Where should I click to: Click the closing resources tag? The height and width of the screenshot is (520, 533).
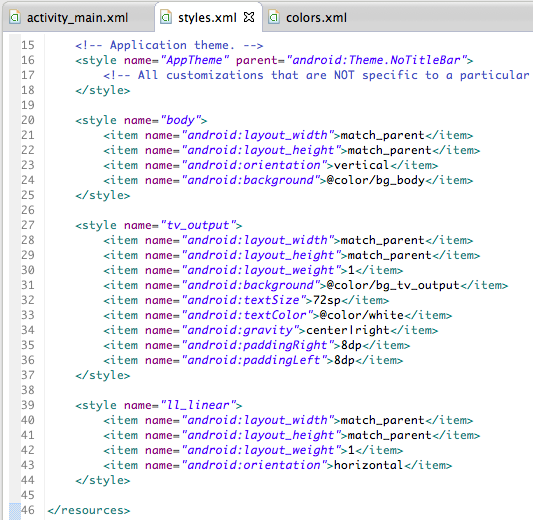click(x=89, y=510)
